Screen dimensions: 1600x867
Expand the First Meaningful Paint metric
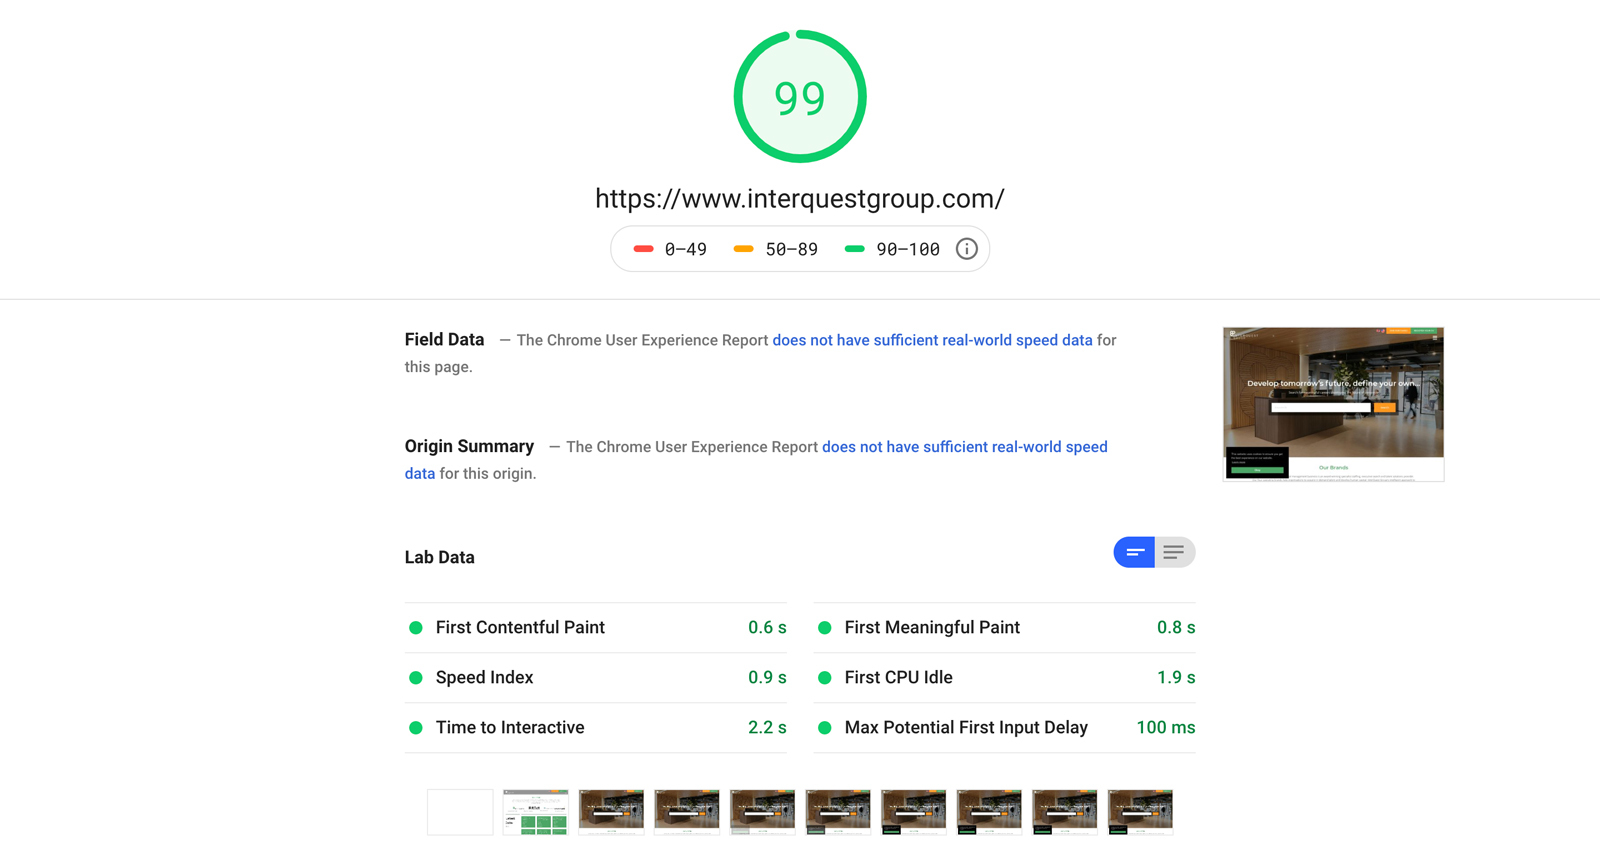click(1005, 628)
